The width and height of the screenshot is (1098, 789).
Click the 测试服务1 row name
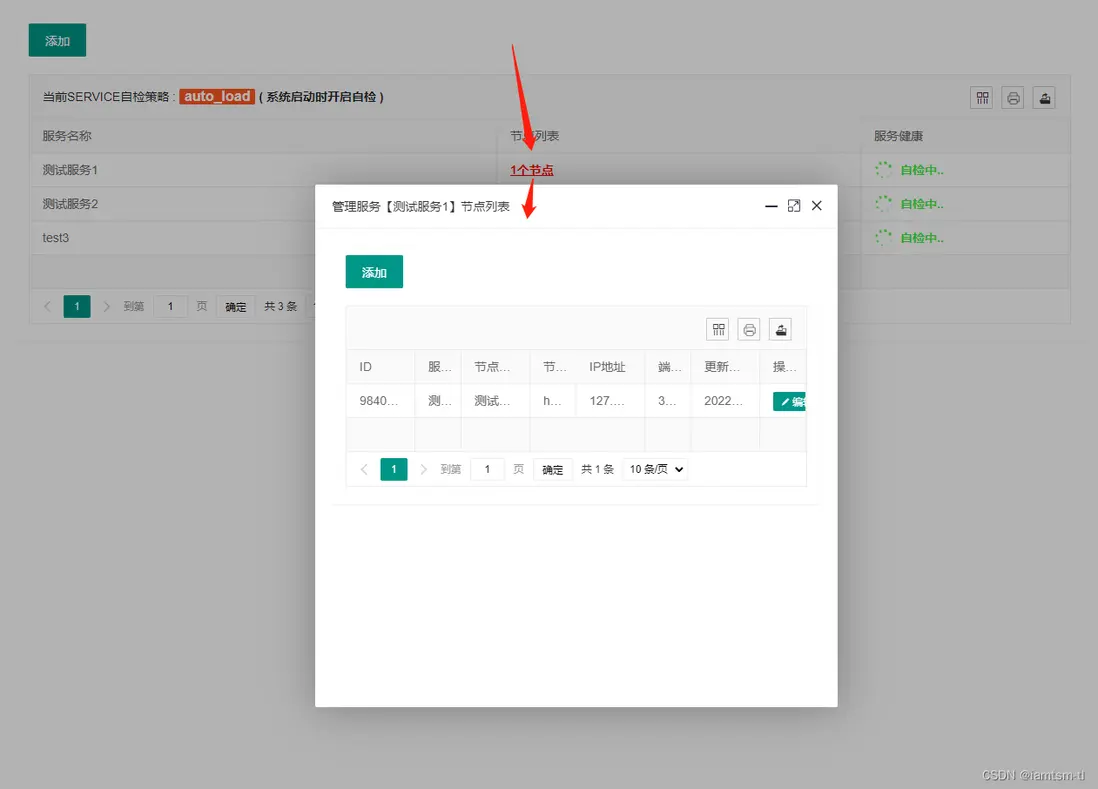click(70, 170)
